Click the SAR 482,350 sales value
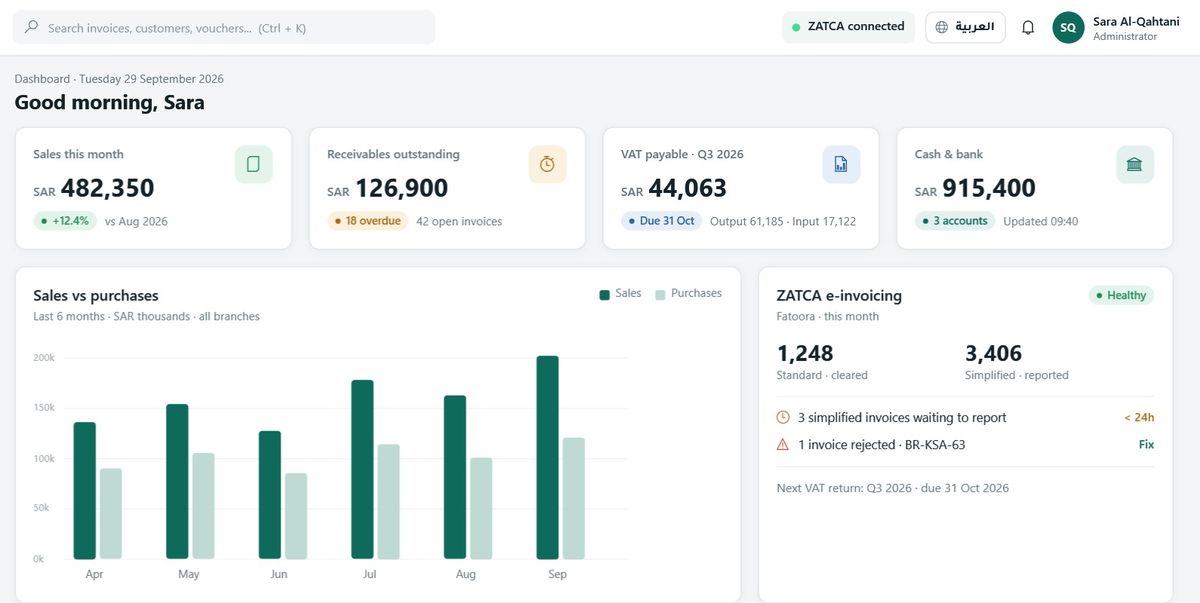This screenshot has height=603, width=1200. click(93, 188)
